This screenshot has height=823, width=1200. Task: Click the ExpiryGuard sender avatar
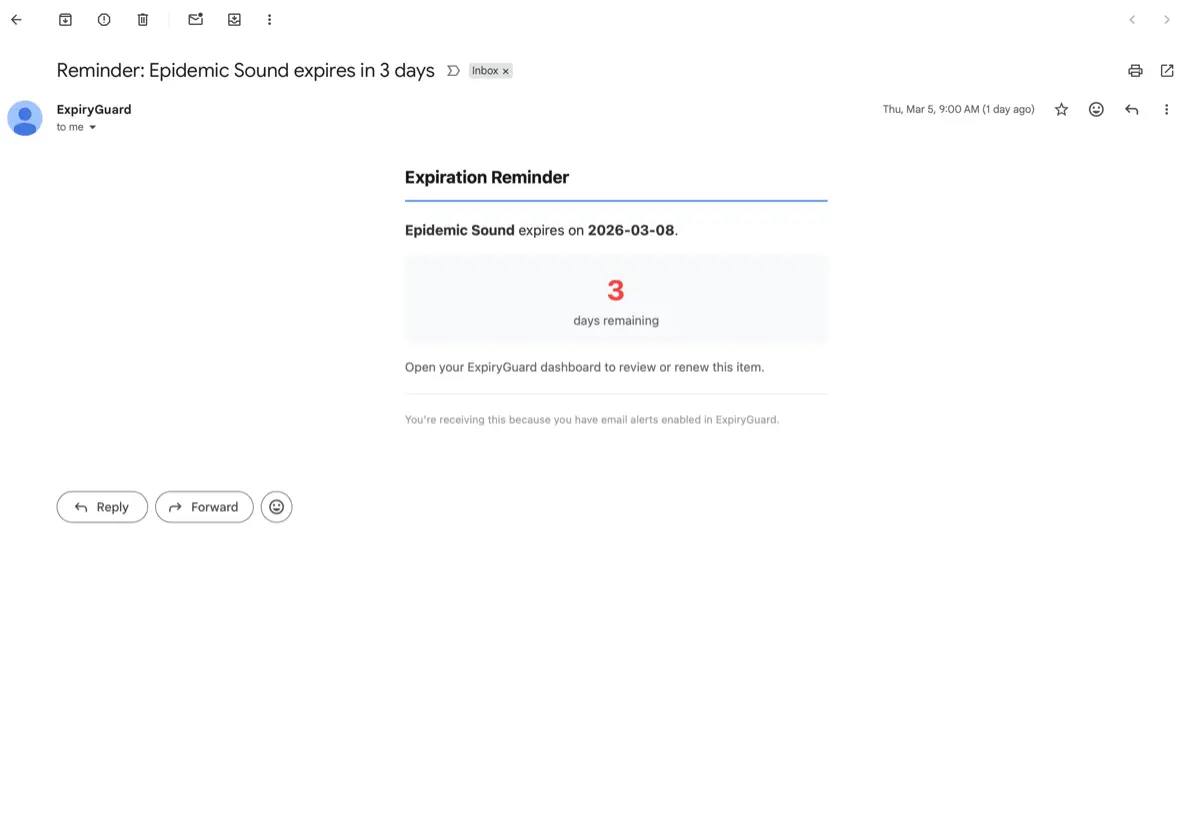point(25,118)
